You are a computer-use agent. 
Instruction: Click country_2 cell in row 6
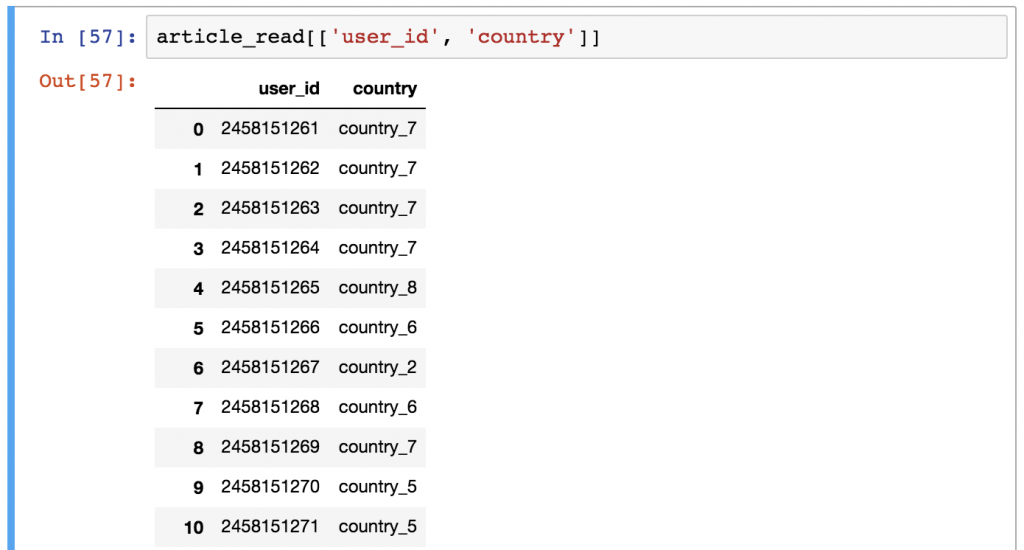[377, 368]
